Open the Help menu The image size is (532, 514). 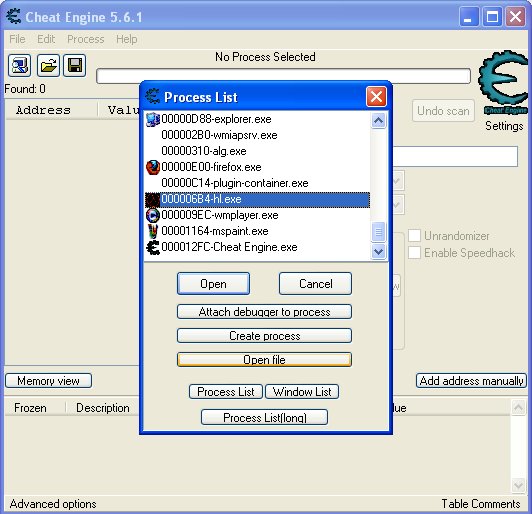(127, 39)
